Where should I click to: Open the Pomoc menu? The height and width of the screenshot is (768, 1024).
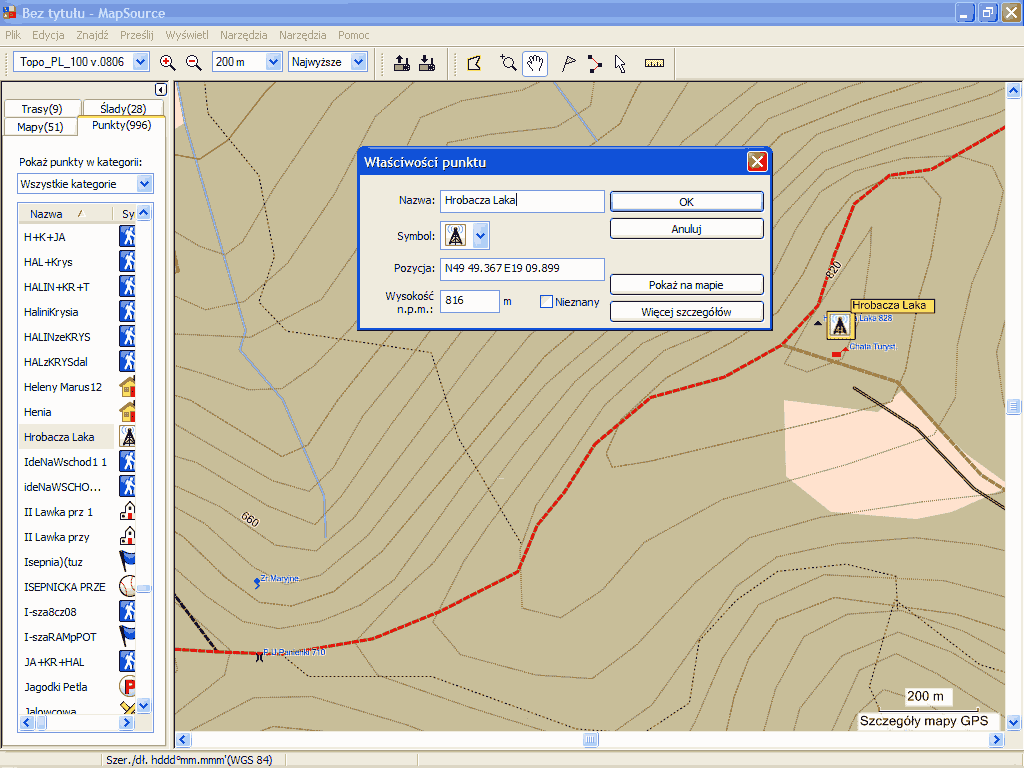353,35
